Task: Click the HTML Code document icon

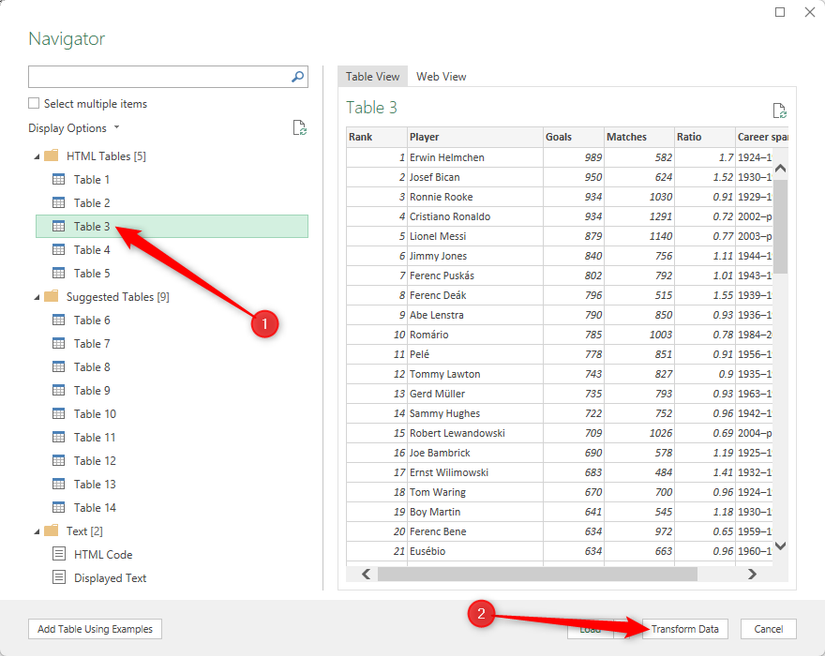Action: (59, 554)
